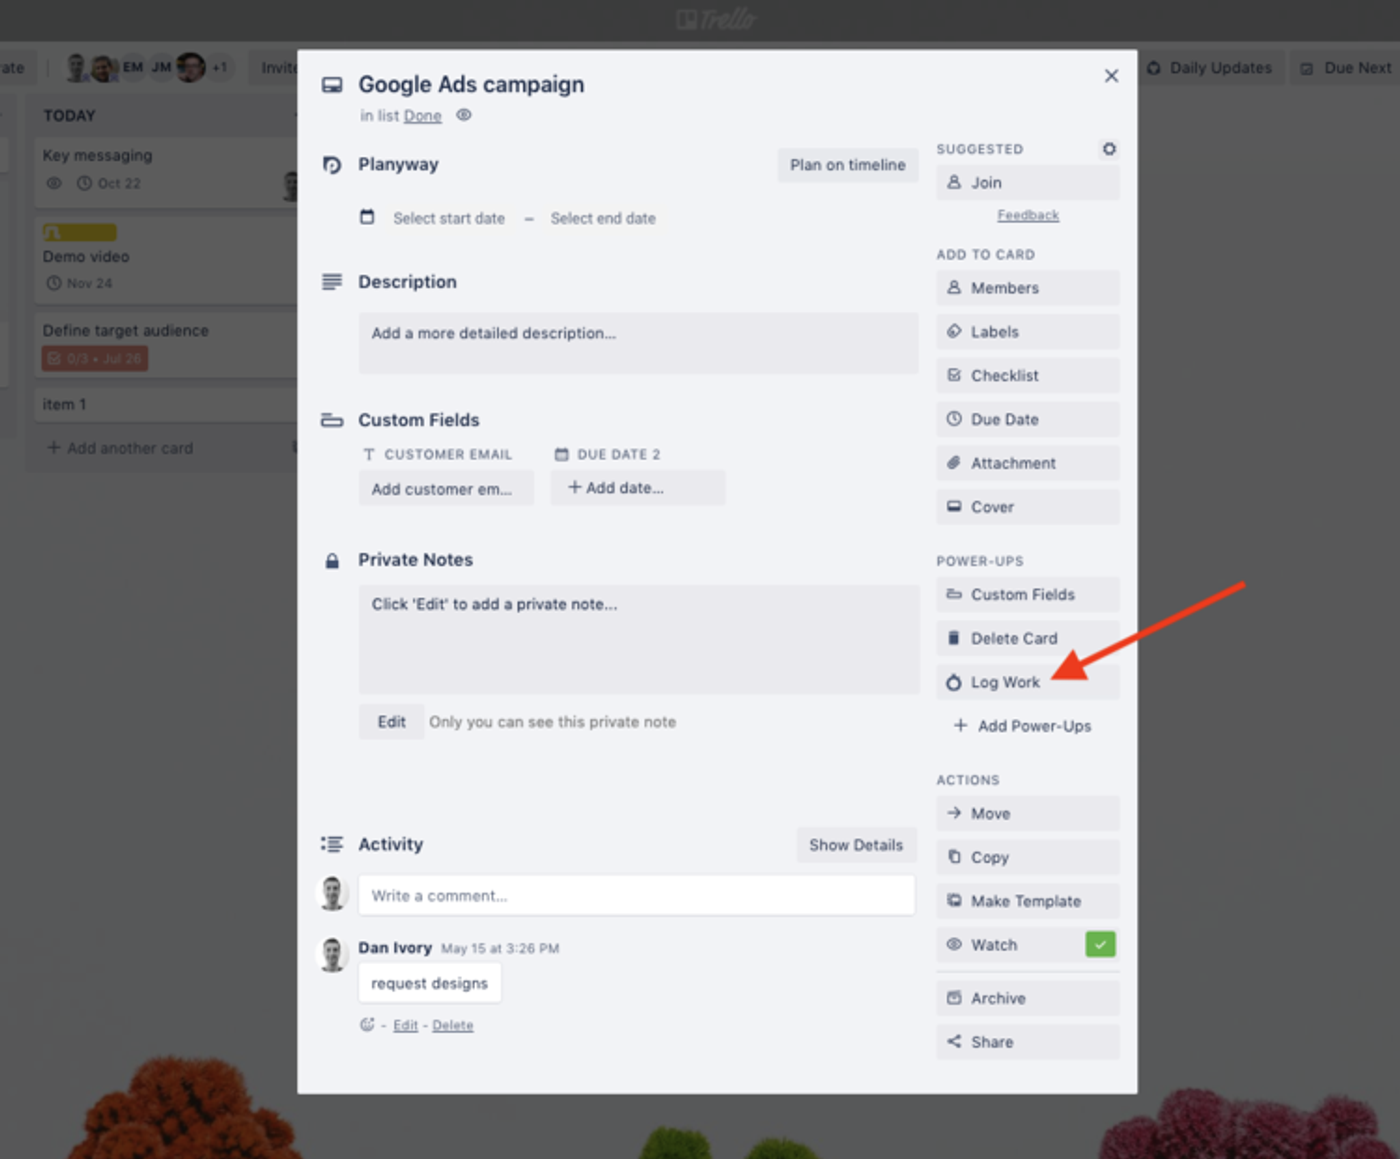The image size is (1400, 1159).
Task: Click Dan Ivory's name in activity
Action: click(395, 948)
